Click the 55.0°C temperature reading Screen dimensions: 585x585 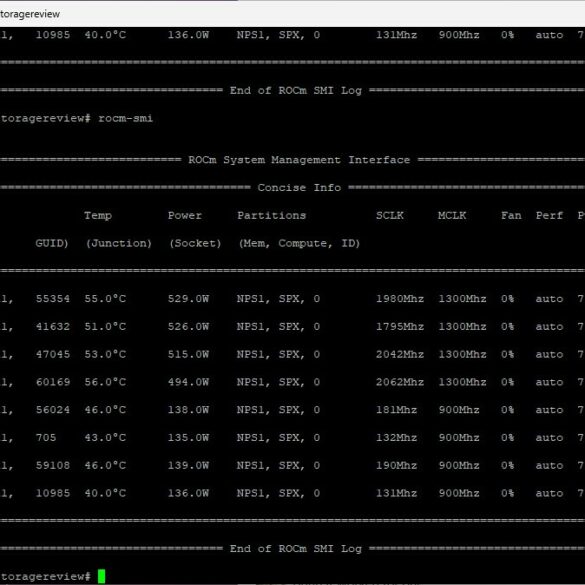[105, 299]
